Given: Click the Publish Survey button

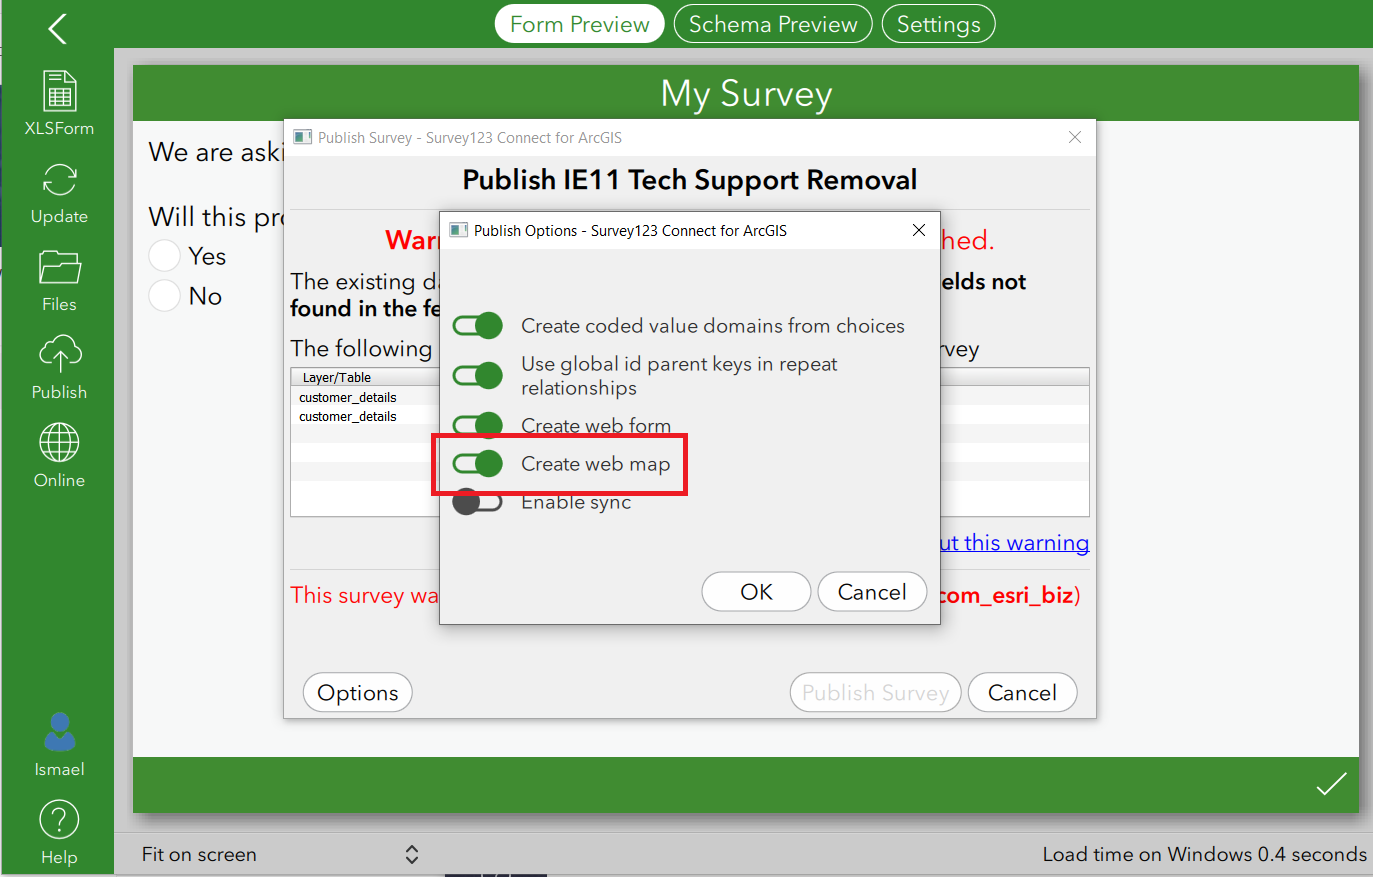Looking at the screenshot, I should [876, 693].
